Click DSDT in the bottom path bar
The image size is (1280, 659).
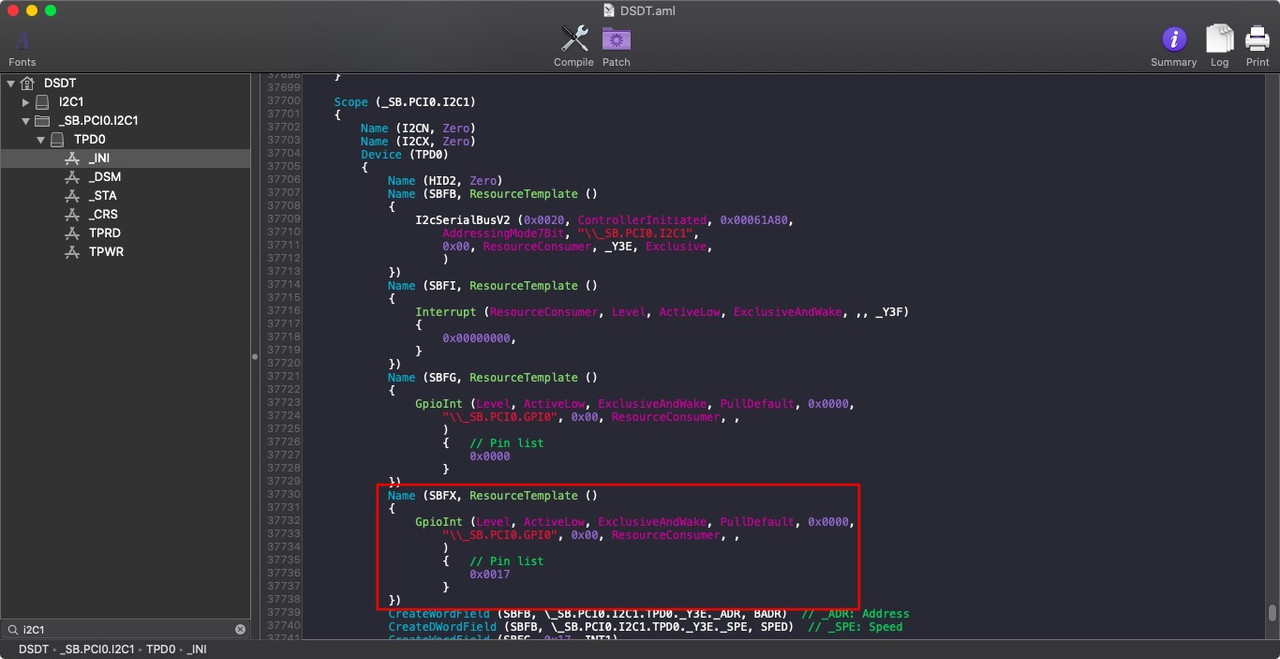click(34, 650)
